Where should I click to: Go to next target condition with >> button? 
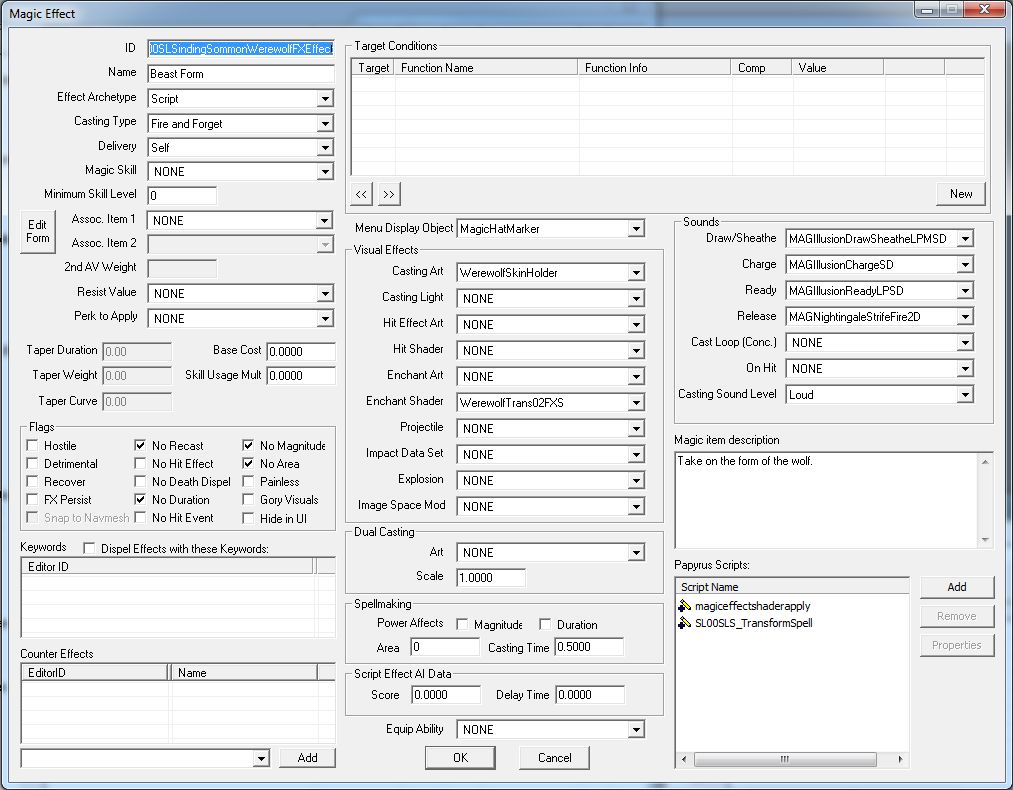389,194
